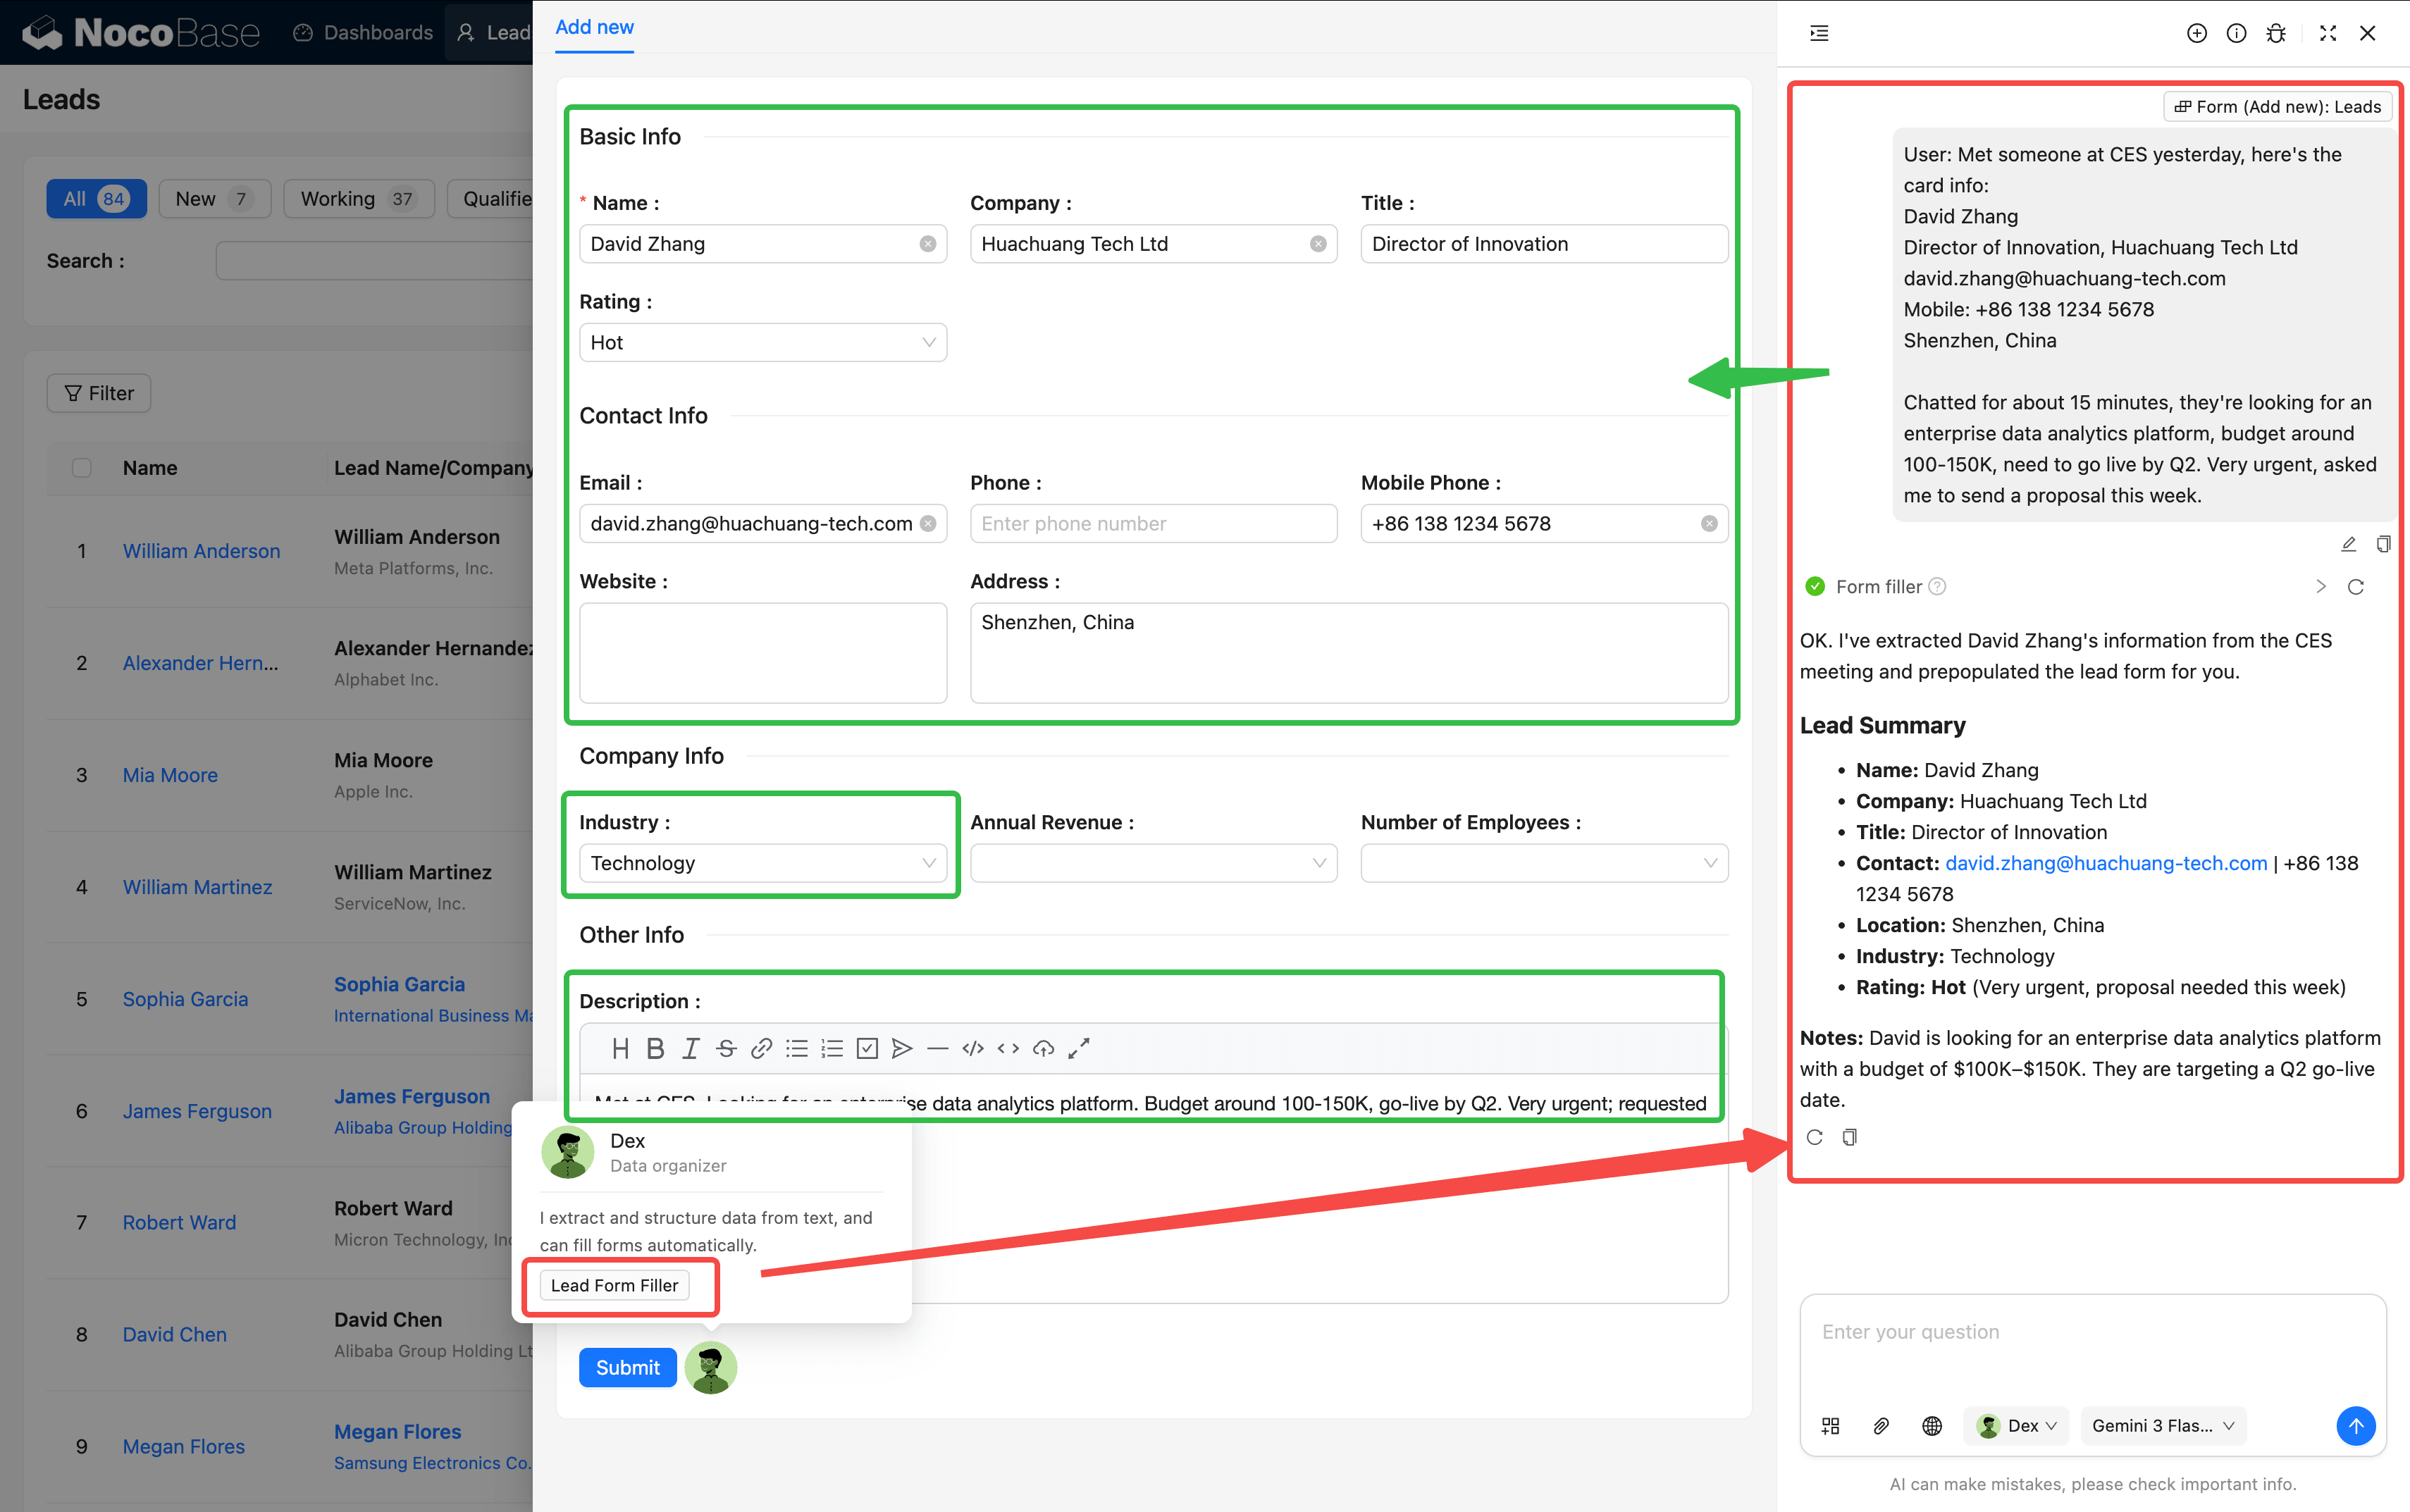This screenshot has width=2410, height=1512.
Task: Toggle bold formatting in Description editor
Action: [x=655, y=1048]
